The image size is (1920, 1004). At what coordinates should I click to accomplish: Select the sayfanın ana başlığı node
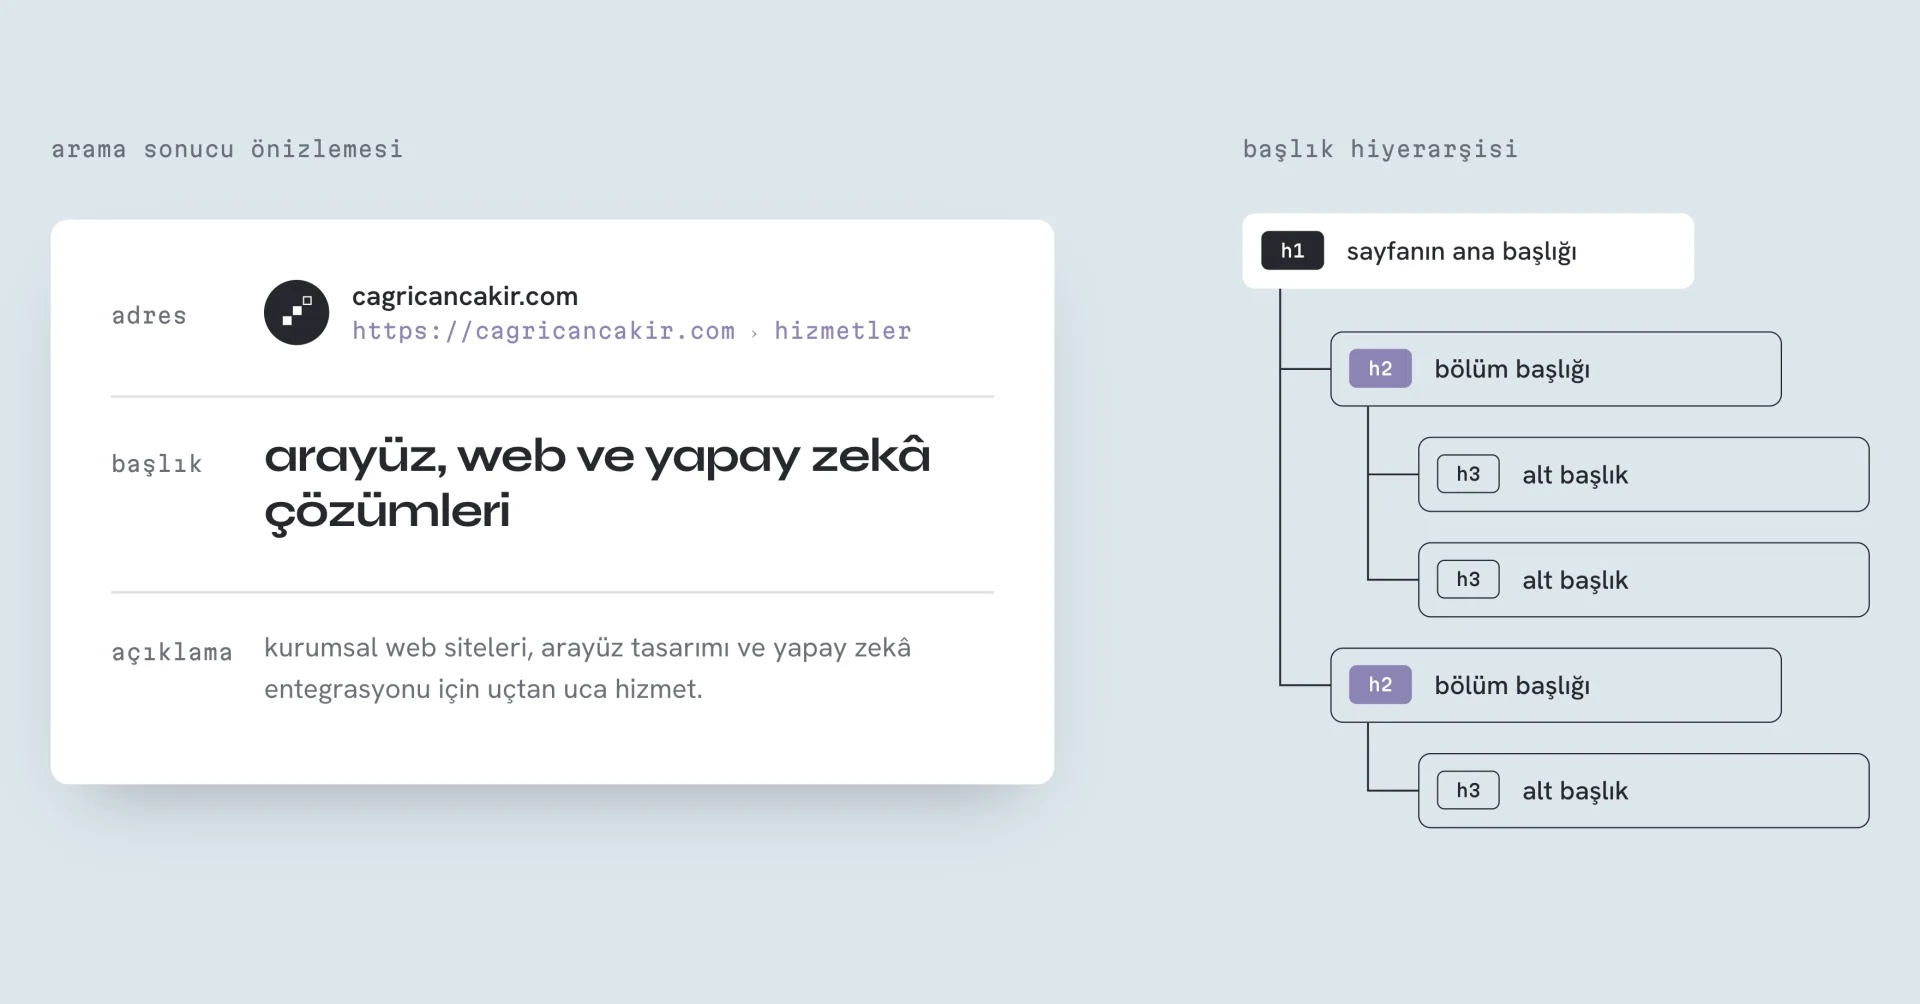point(1468,251)
